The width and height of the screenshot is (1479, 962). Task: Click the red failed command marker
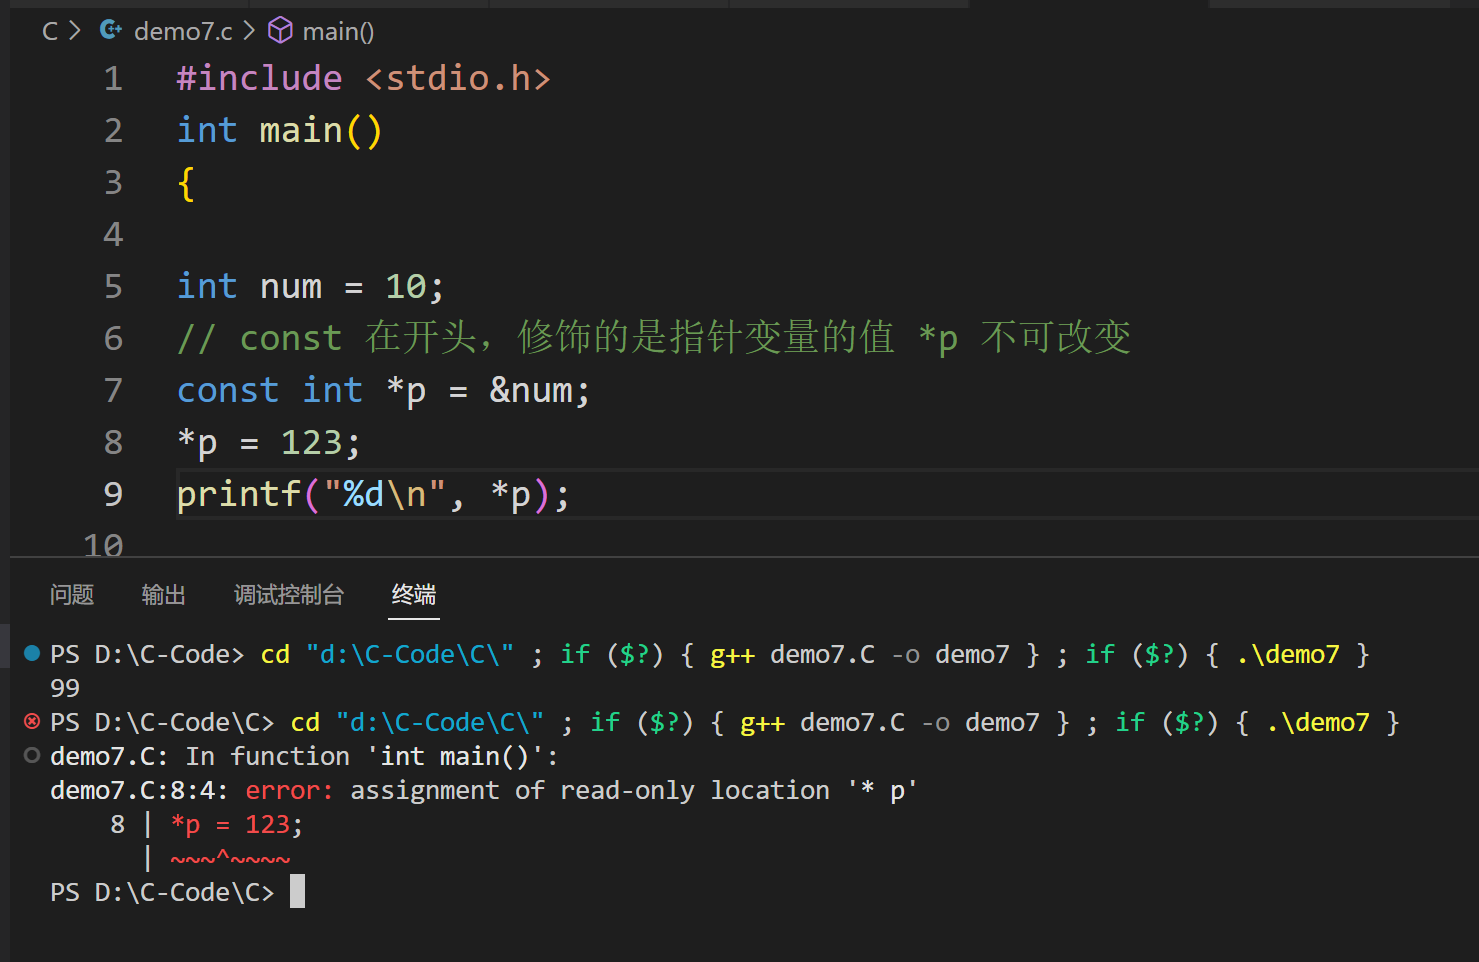pos(32,721)
